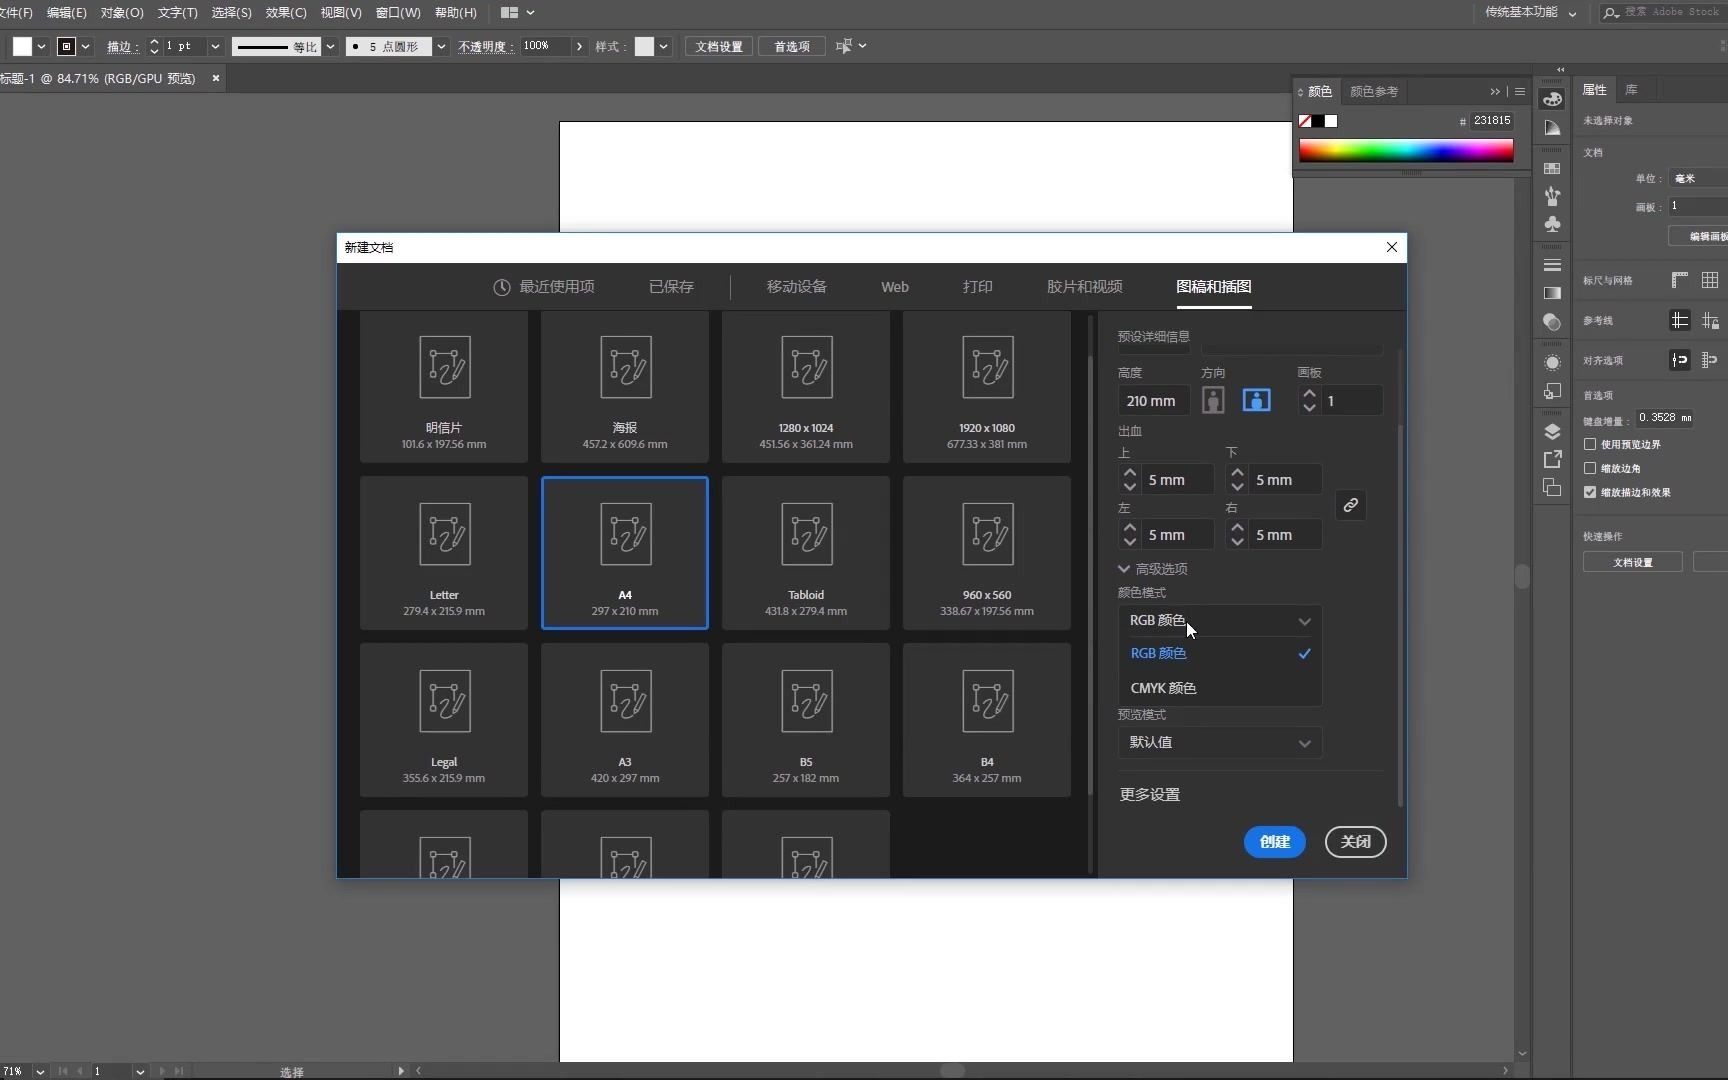Image resolution: width=1728 pixels, height=1080 pixels.
Task: Open the 效果(C) menu
Action: pos(286,13)
